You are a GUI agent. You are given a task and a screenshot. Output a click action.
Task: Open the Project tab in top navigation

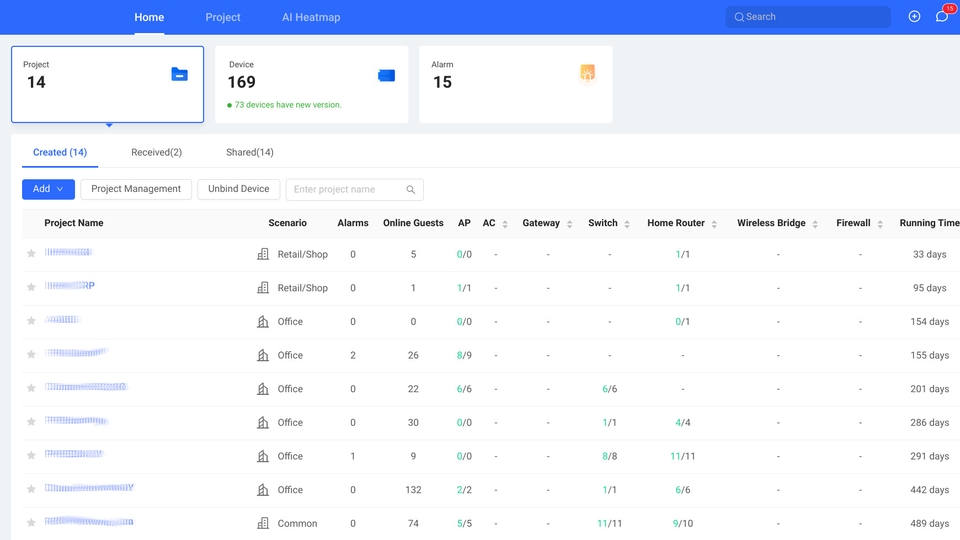(x=223, y=17)
